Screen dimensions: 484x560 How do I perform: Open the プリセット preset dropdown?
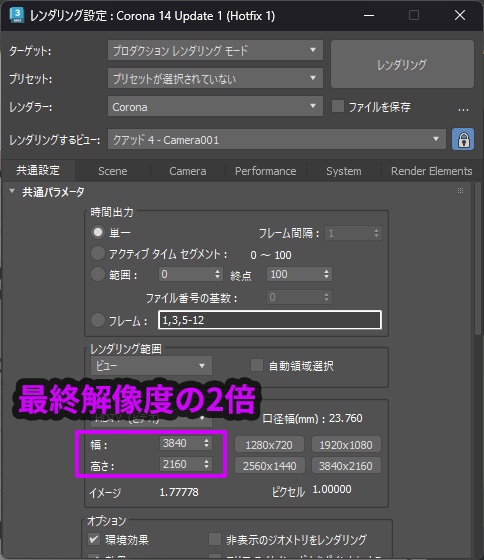[215, 78]
